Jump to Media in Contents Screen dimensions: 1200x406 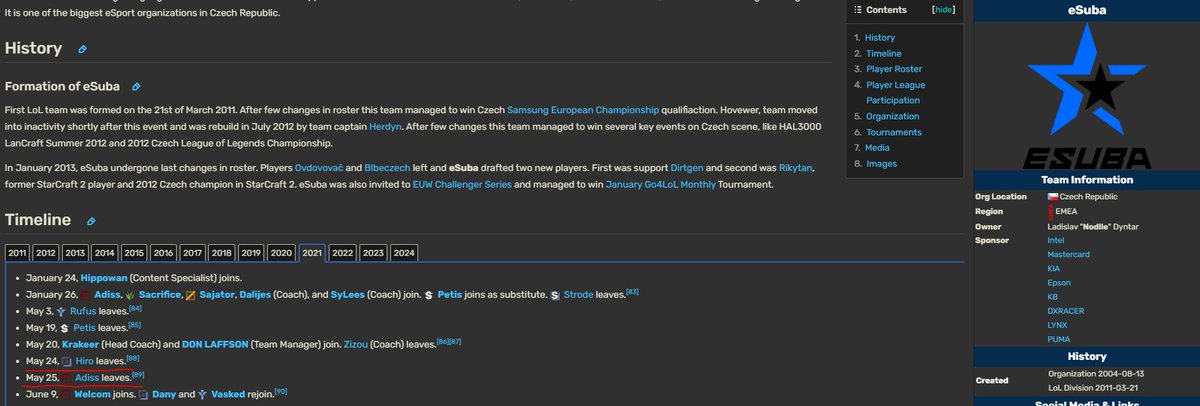tap(878, 148)
